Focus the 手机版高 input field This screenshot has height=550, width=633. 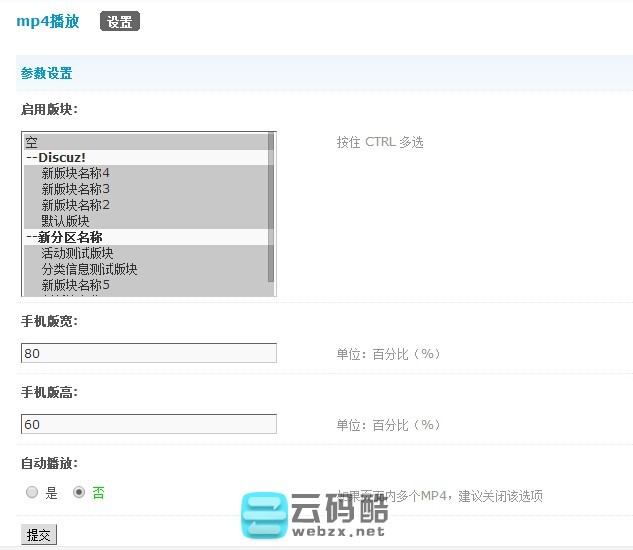(x=148, y=424)
